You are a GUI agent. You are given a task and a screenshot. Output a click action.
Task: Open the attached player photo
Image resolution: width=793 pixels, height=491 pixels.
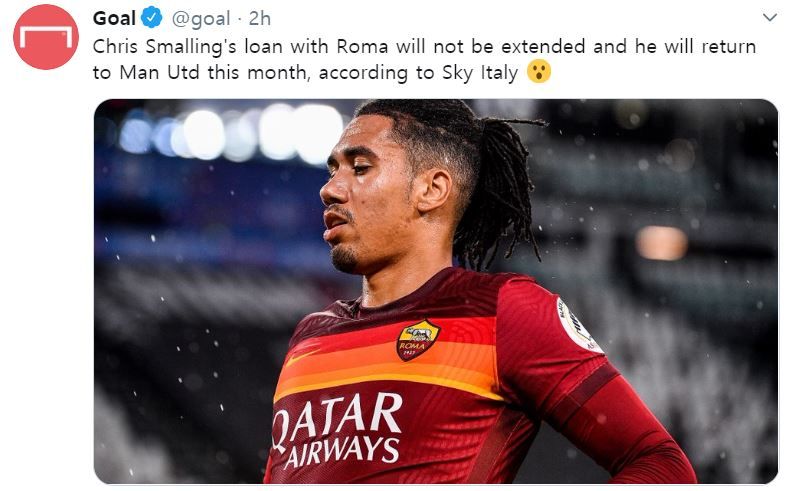click(x=435, y=291)
